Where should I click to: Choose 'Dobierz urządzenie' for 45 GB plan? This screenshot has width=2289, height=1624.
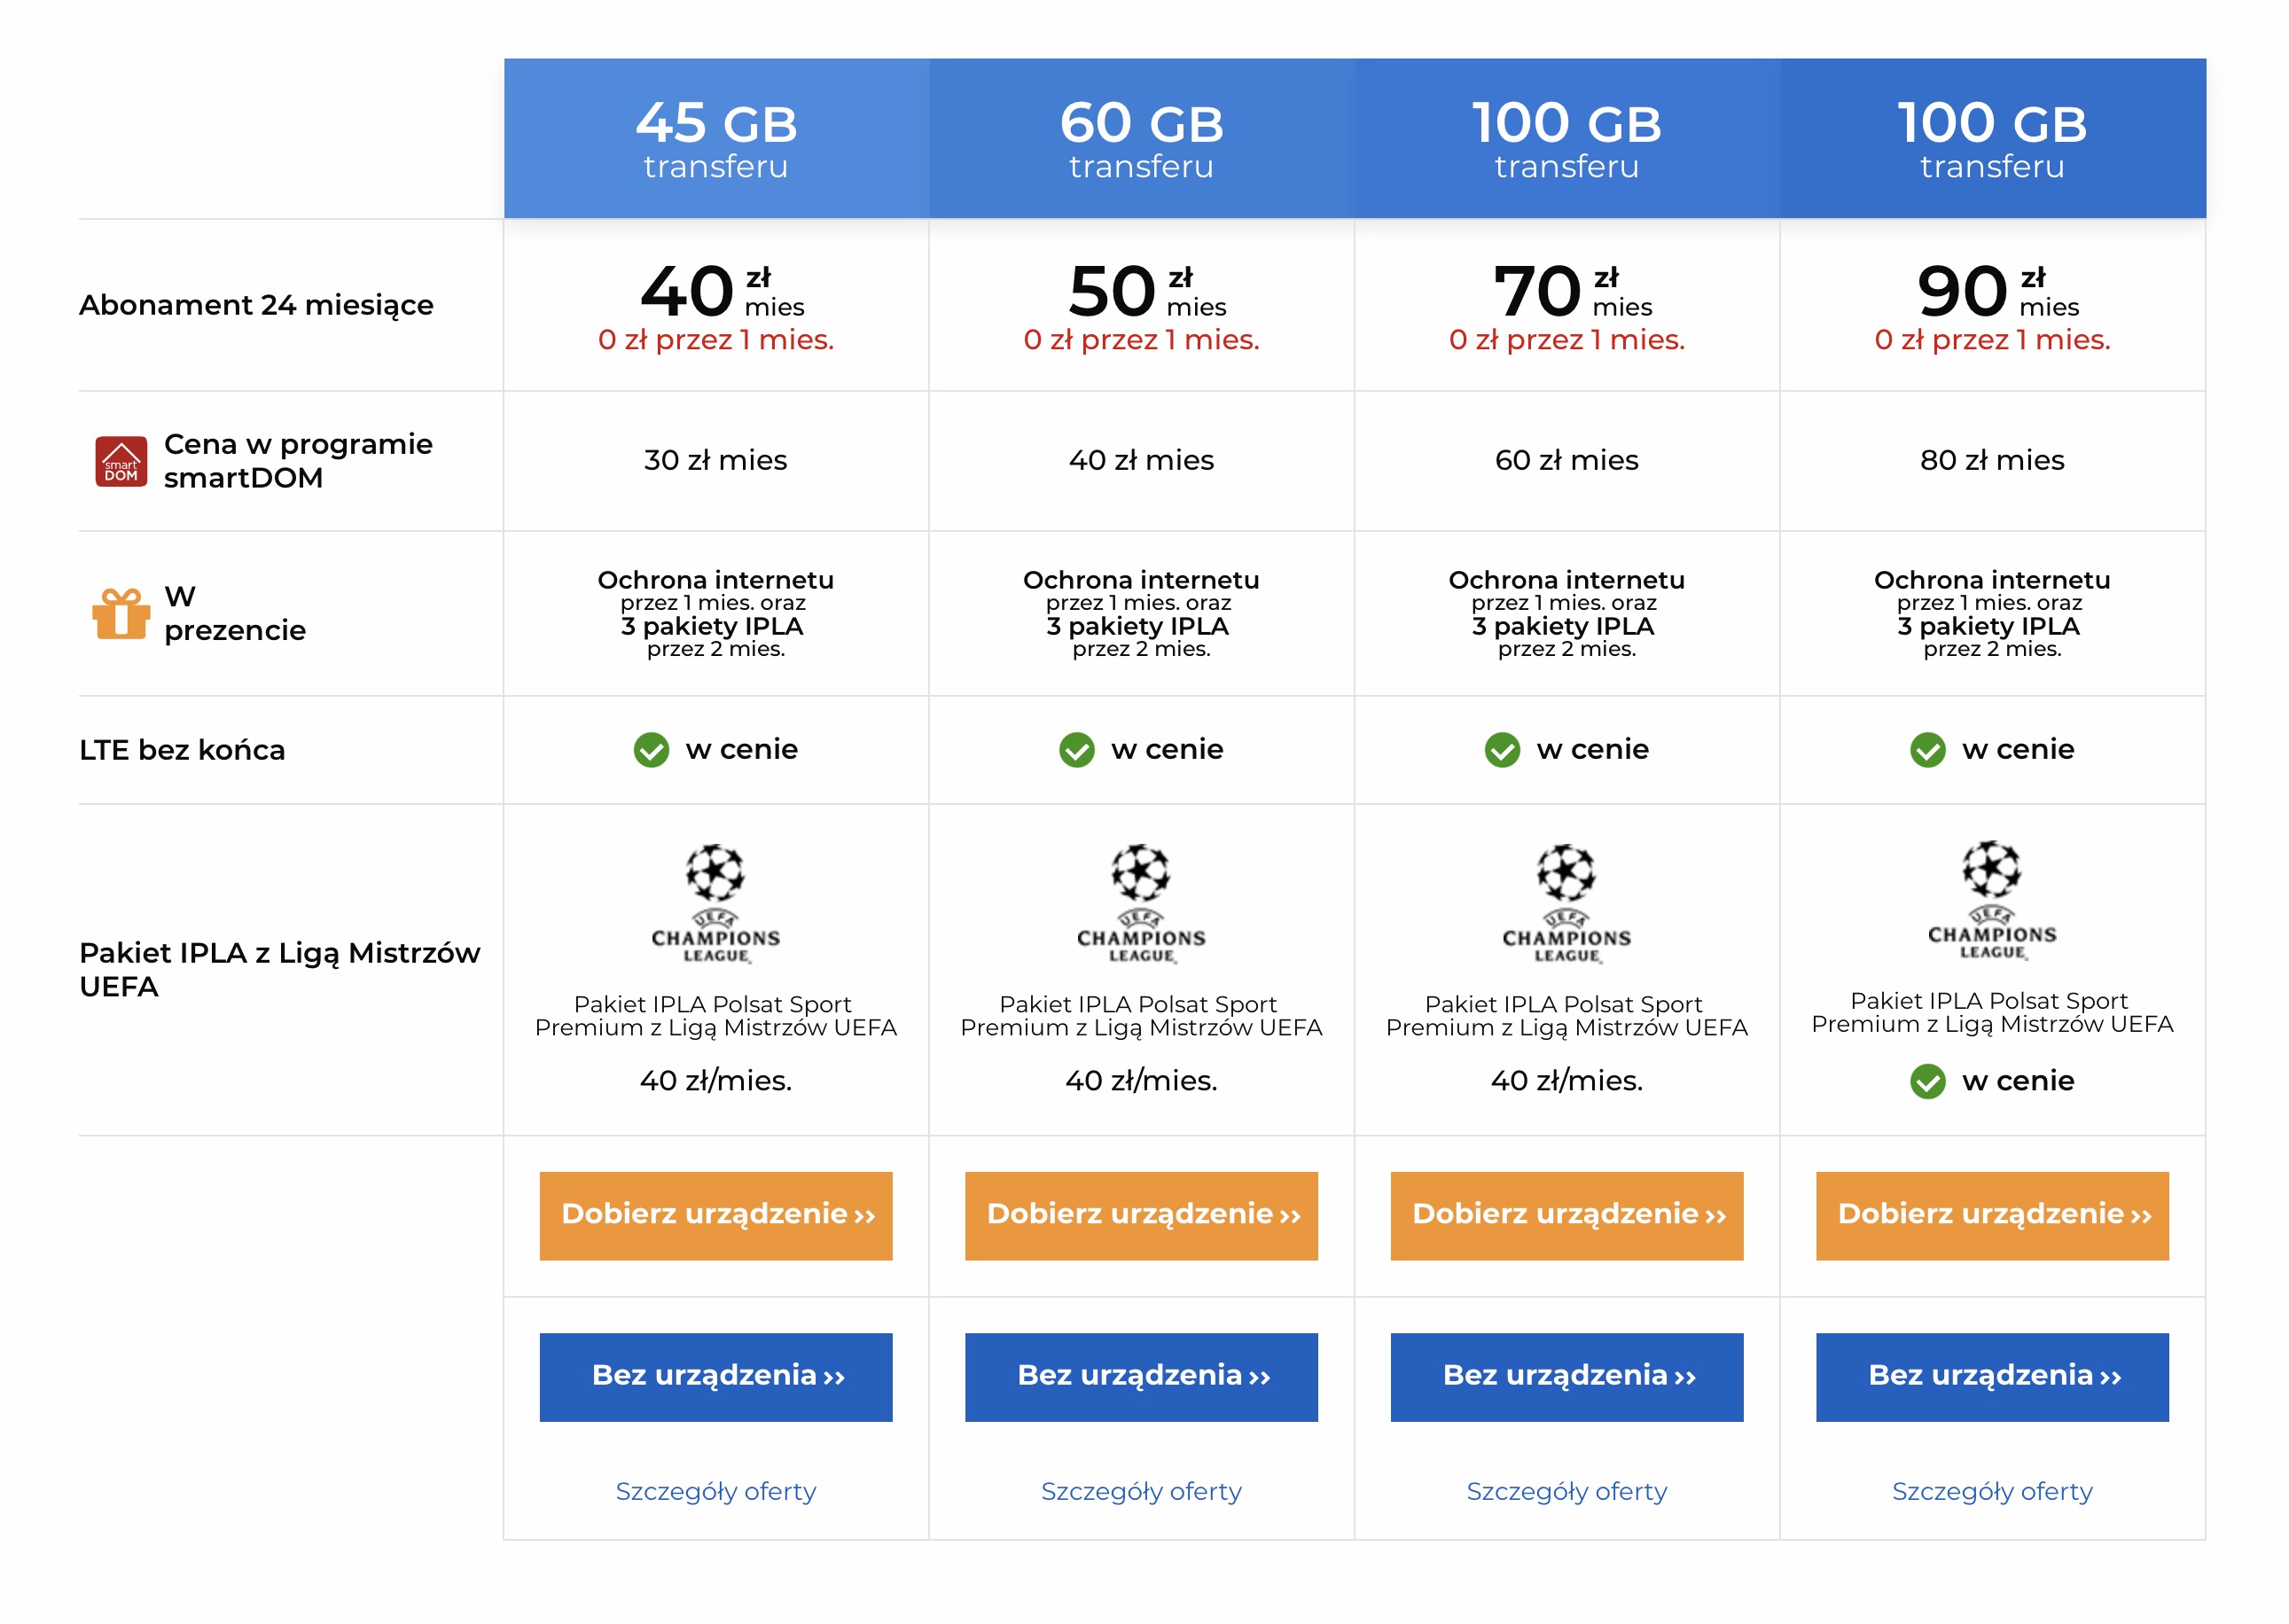(x=716, y=1215)
